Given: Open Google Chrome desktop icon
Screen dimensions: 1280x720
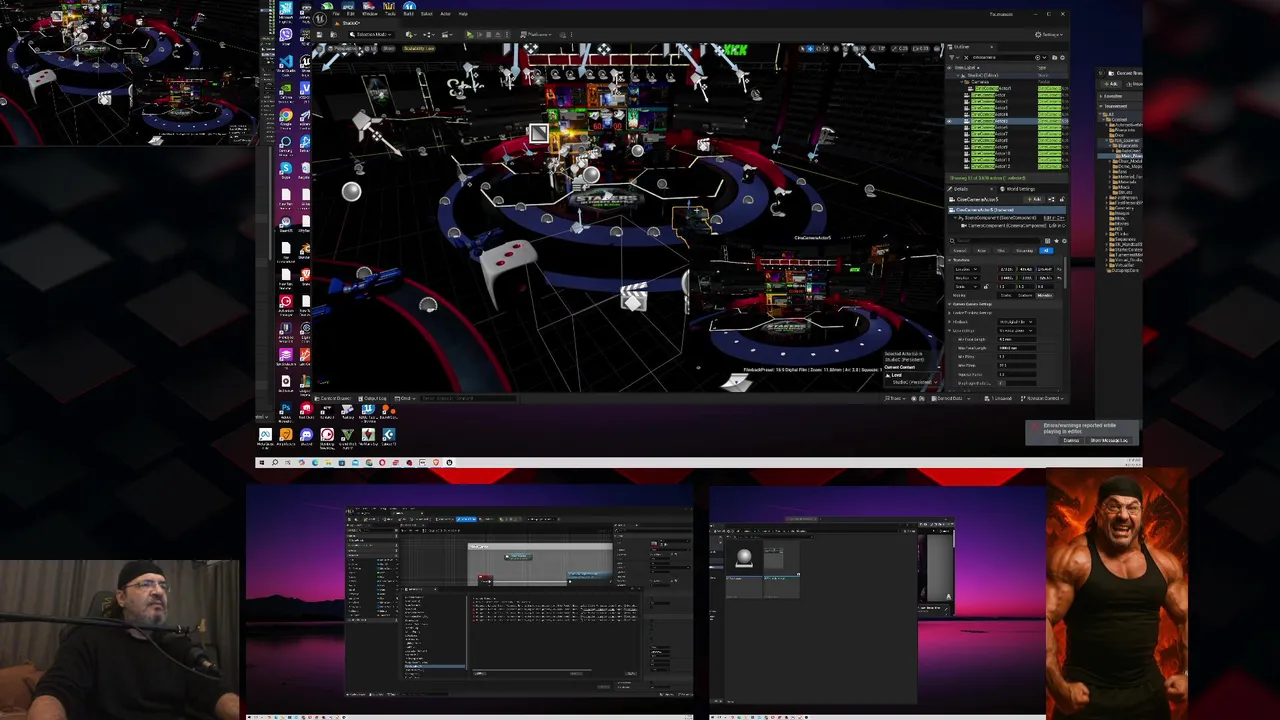Looking at the screenshot, I should (286, 117).
